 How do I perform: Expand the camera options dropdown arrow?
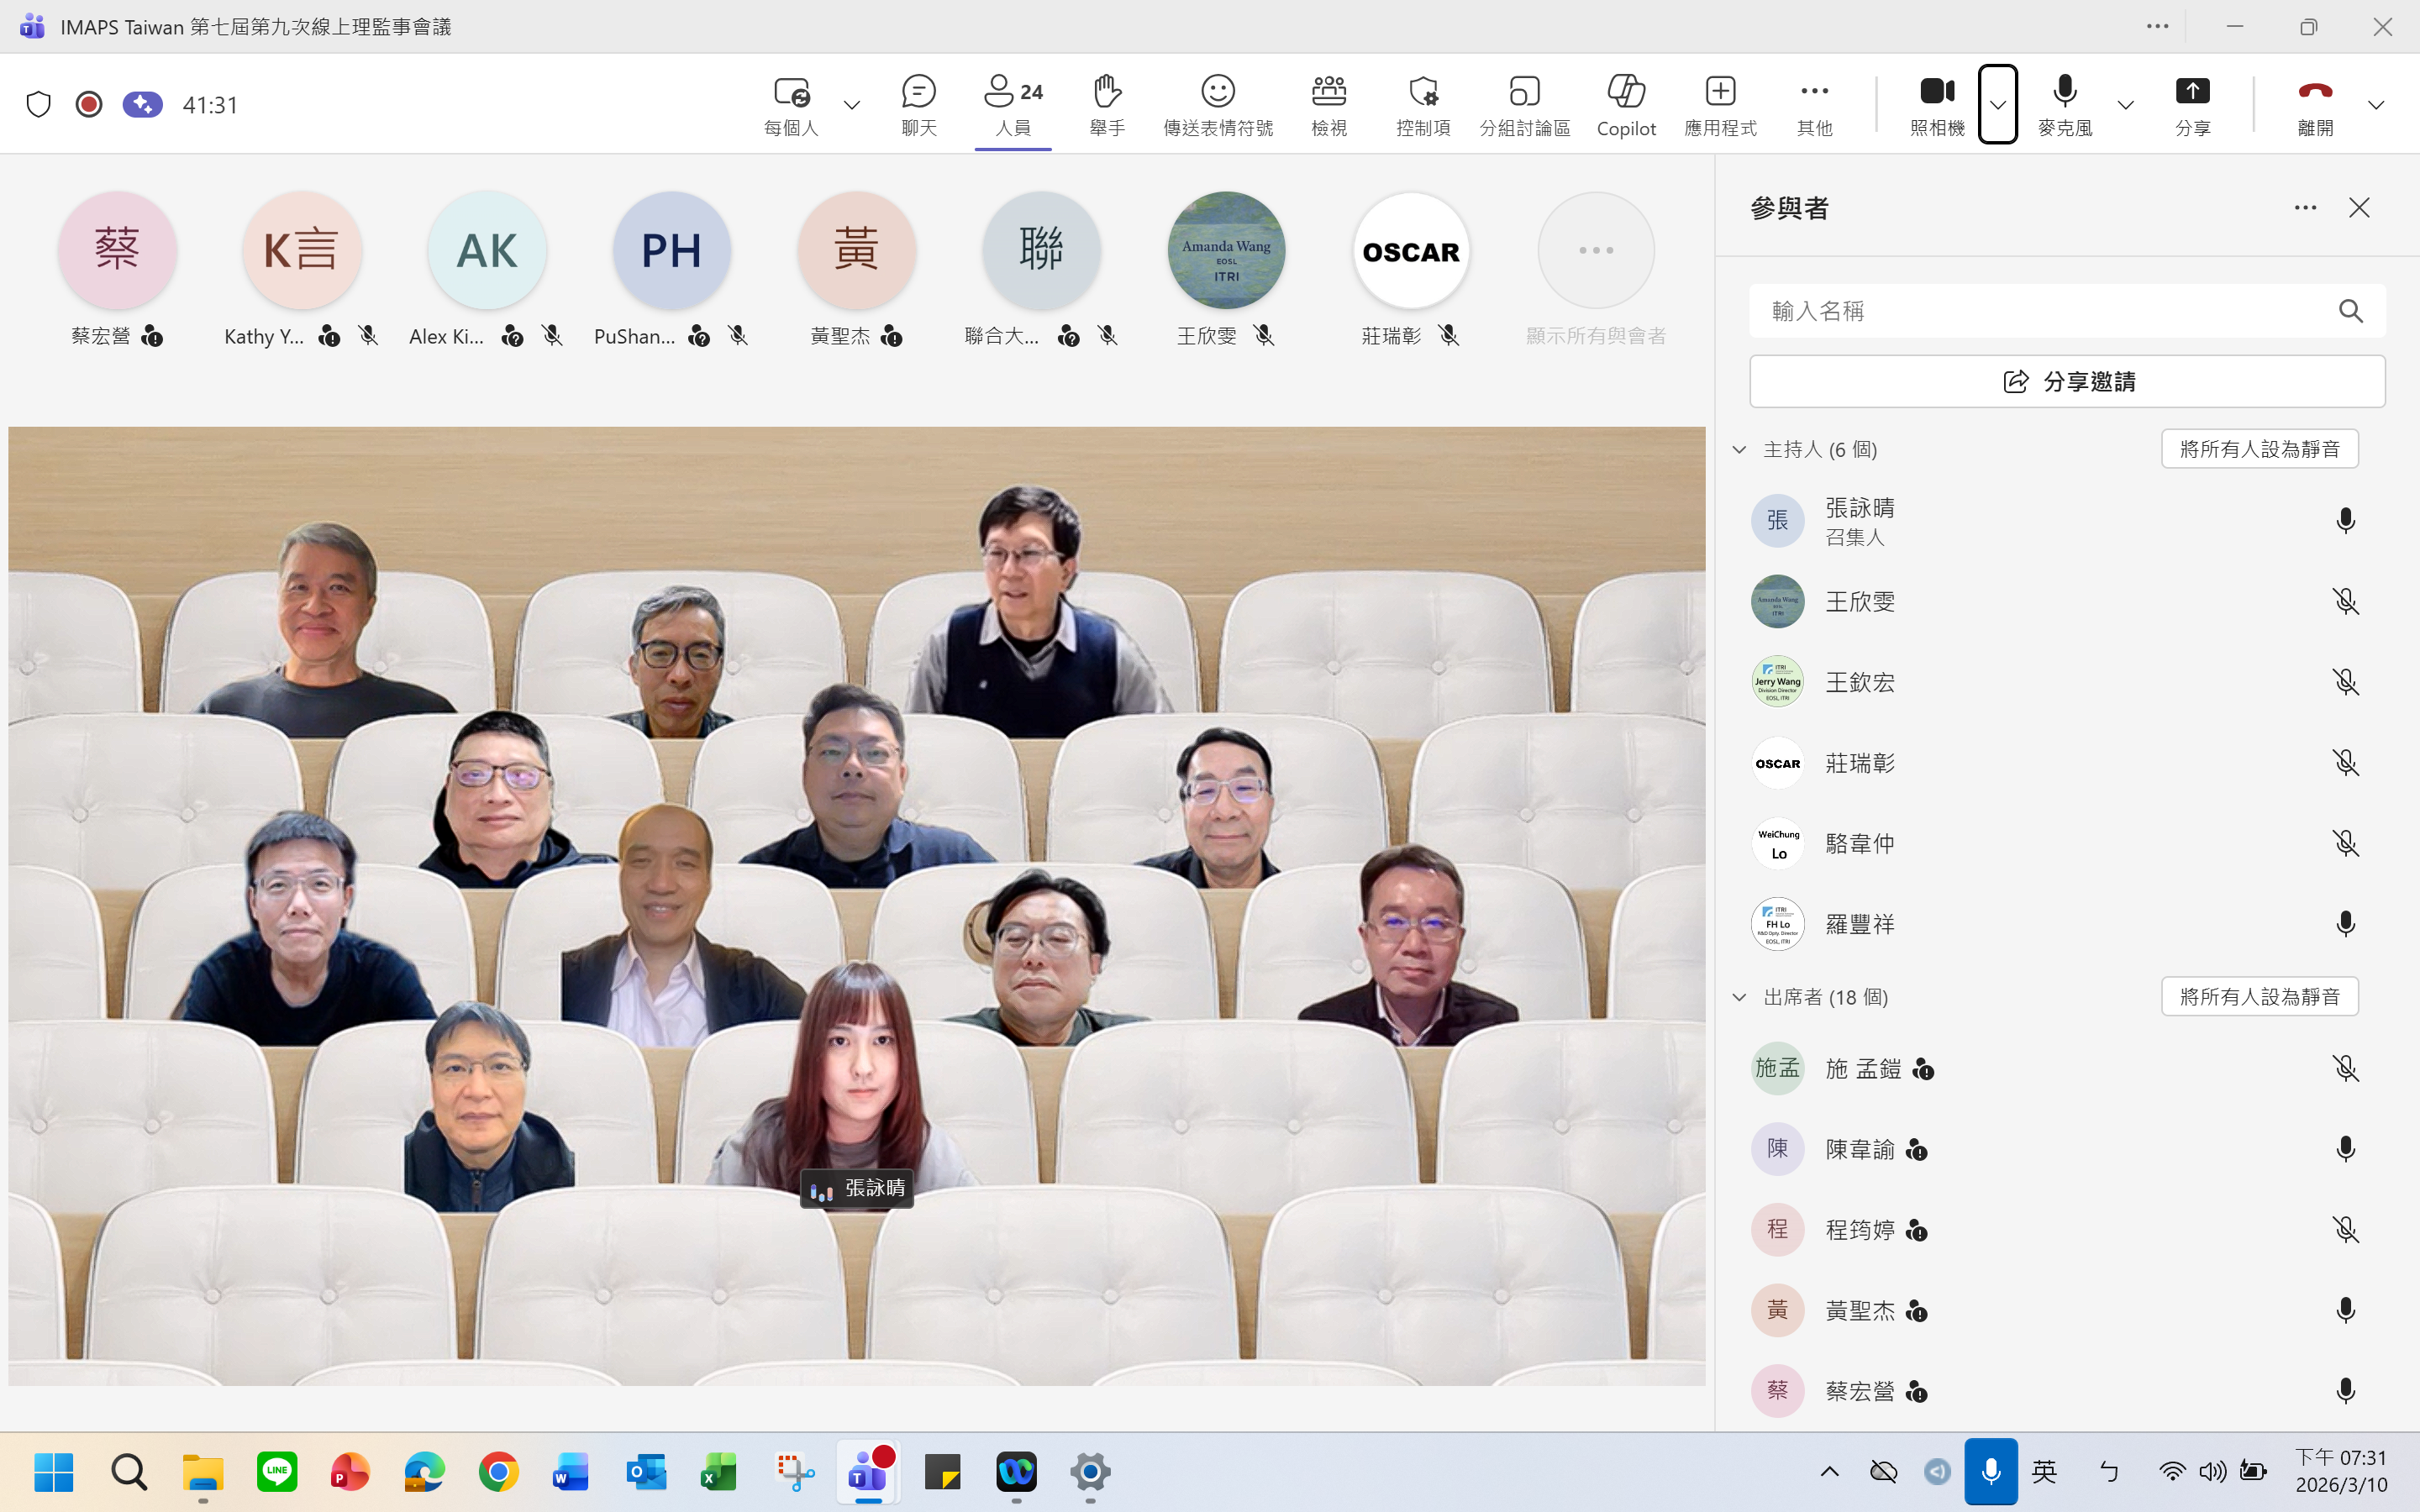tap(1998, 104)
